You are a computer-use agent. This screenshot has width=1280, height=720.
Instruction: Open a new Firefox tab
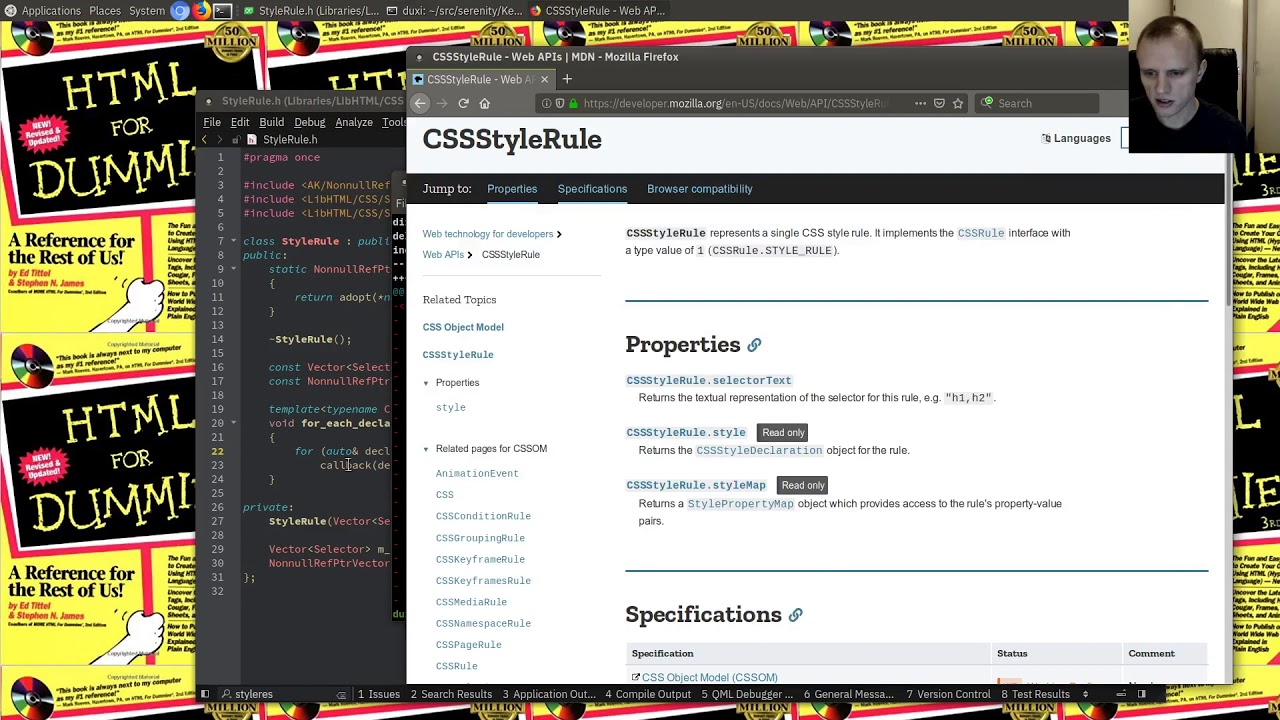567,79
